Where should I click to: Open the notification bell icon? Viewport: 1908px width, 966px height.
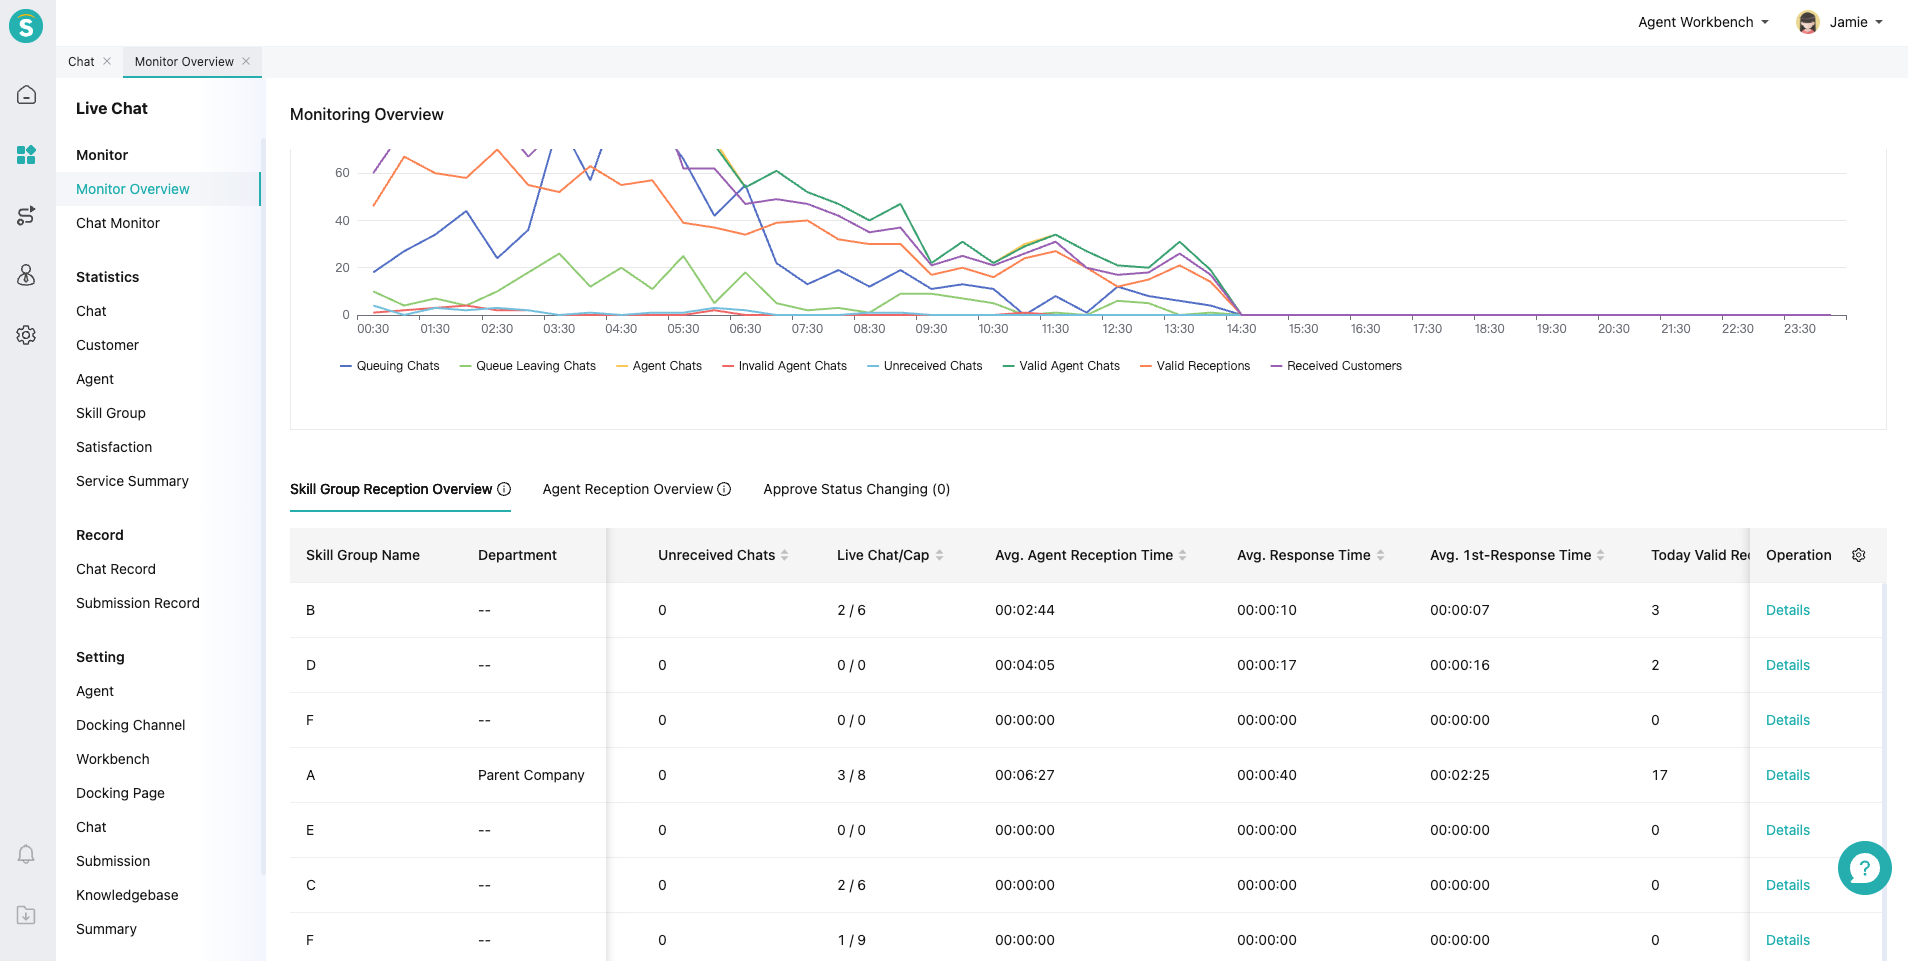pos(26,854)
